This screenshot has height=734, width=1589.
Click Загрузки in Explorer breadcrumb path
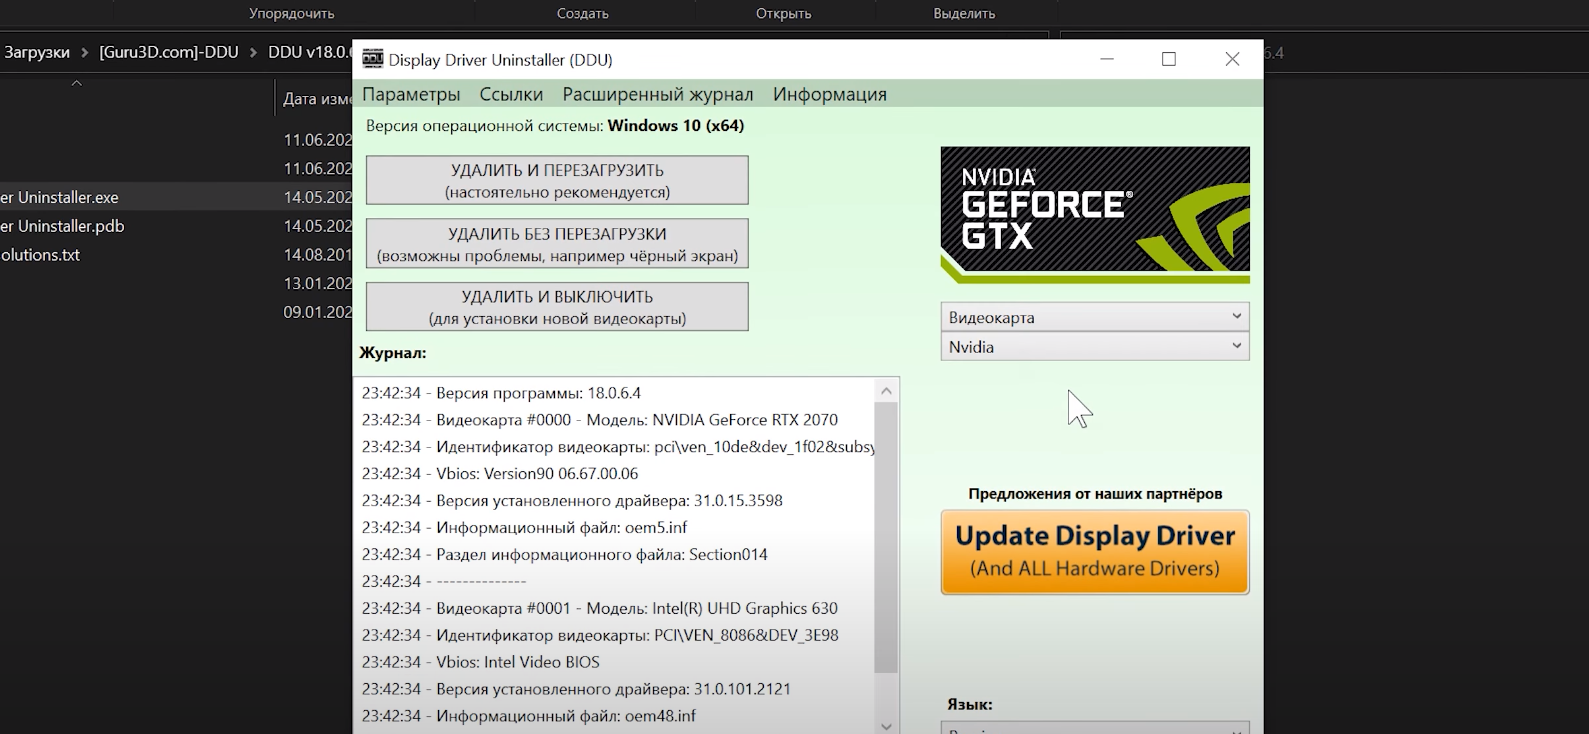tap(37, 52)
